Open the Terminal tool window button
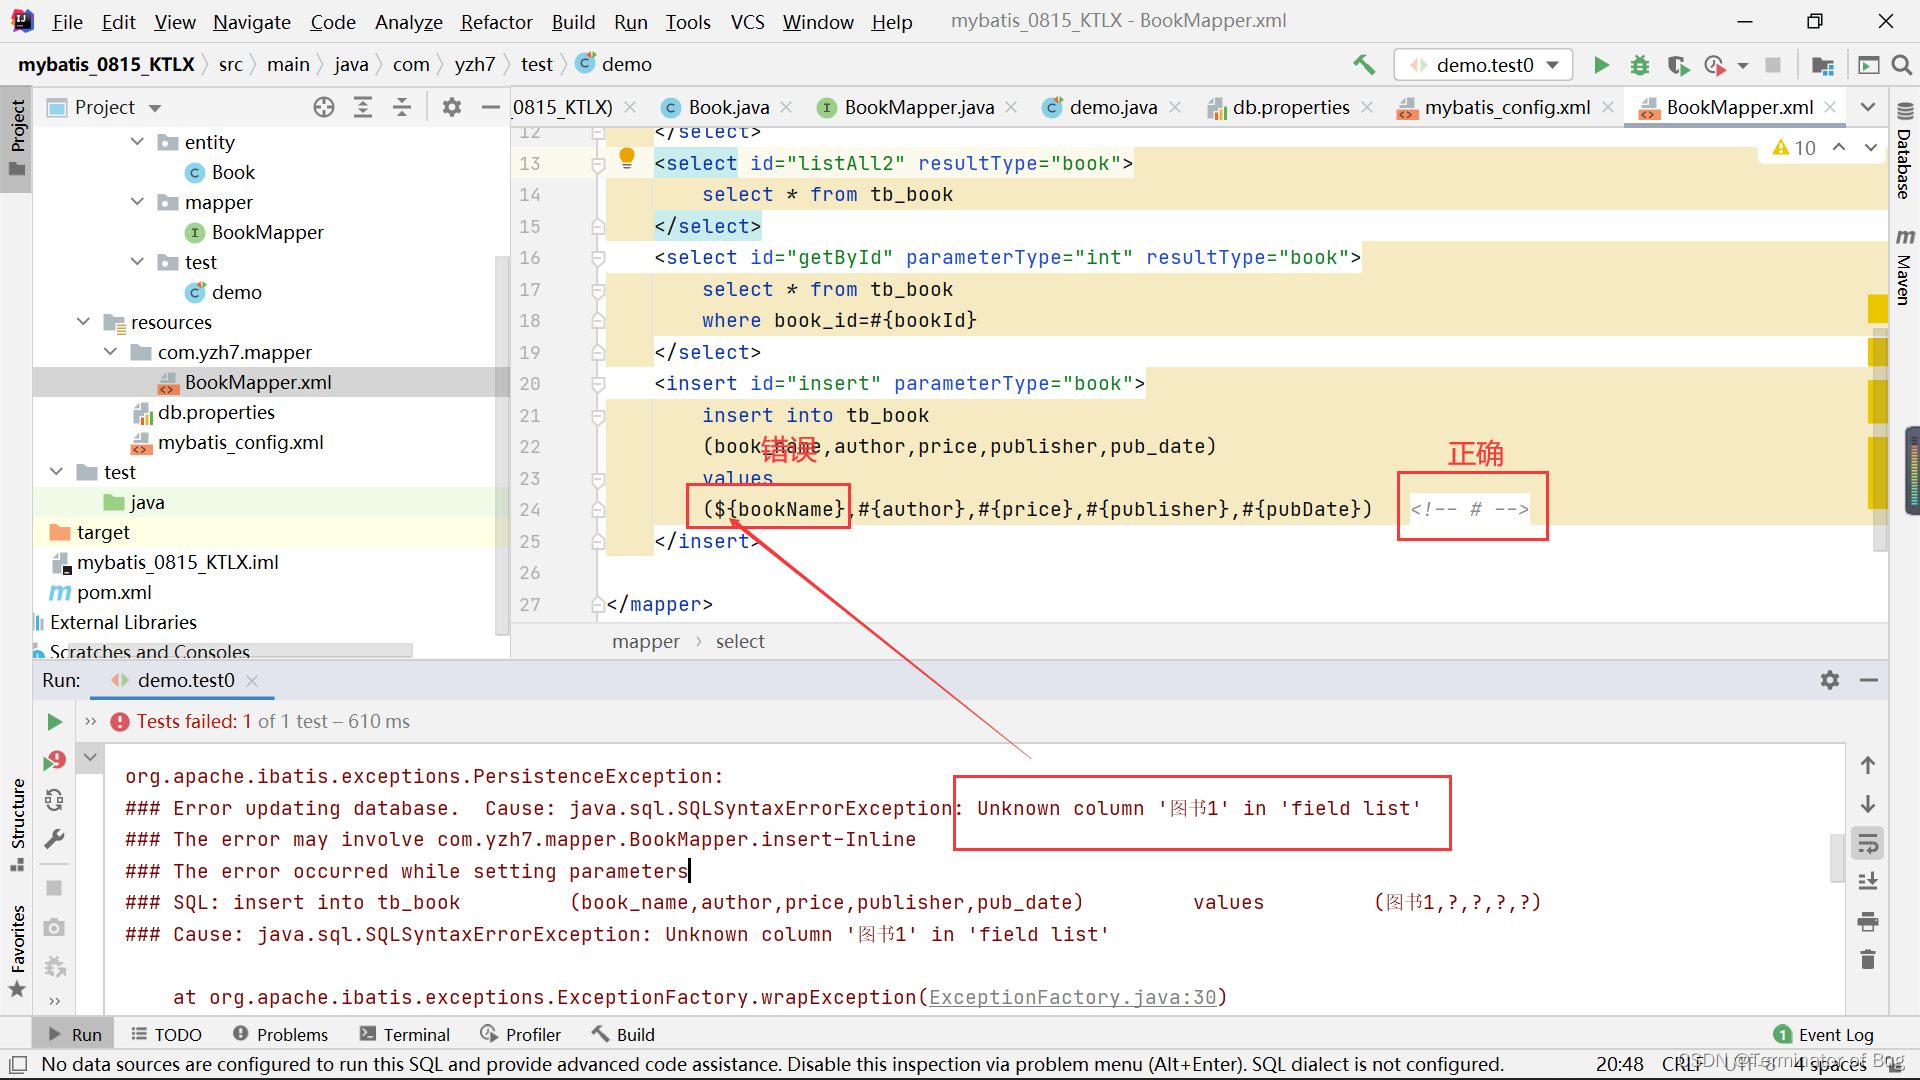This screenshot has width=1920, height=1080. 405,1034
